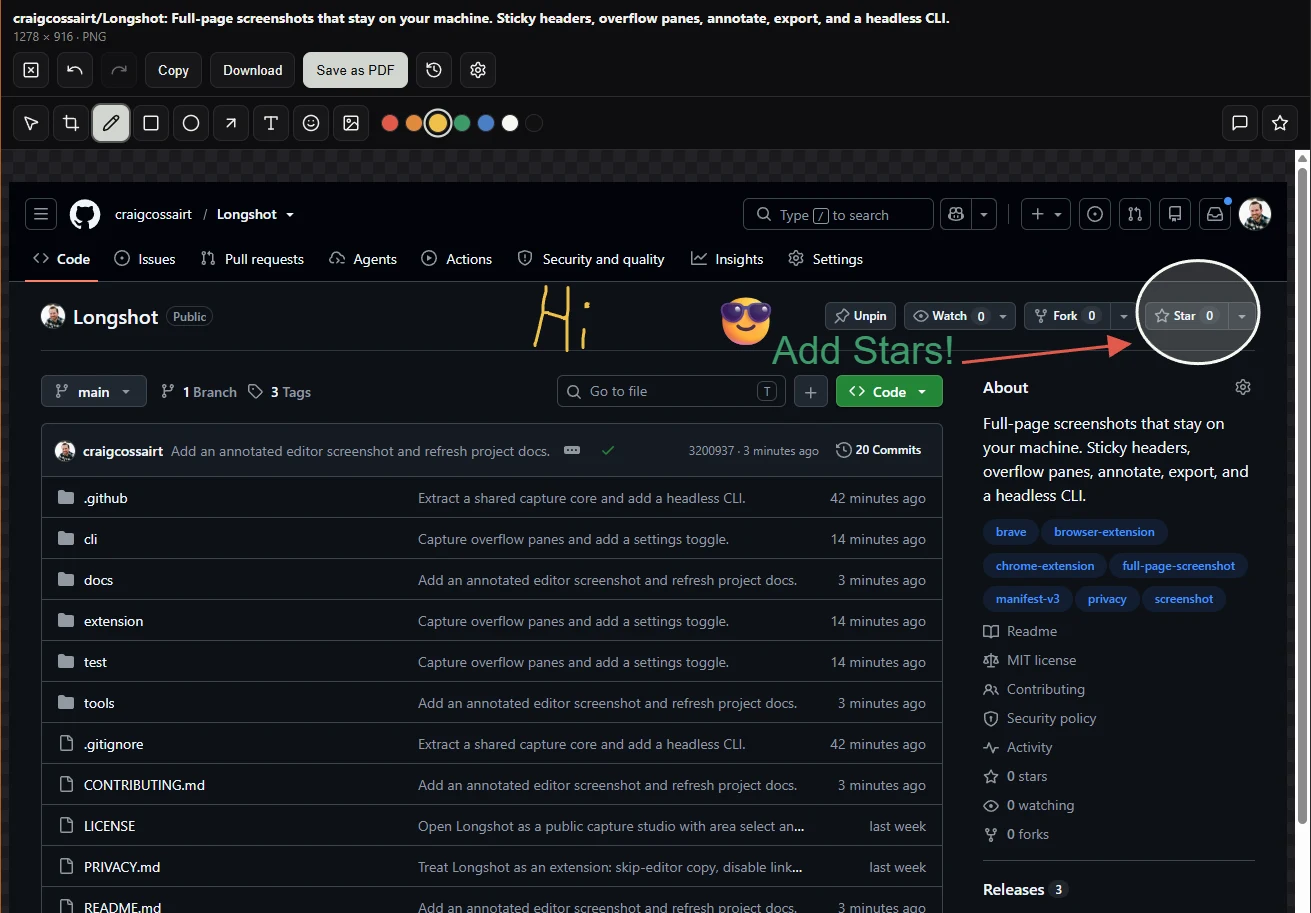
Task: Select the freehand pen tool
Action: point(111,123)
